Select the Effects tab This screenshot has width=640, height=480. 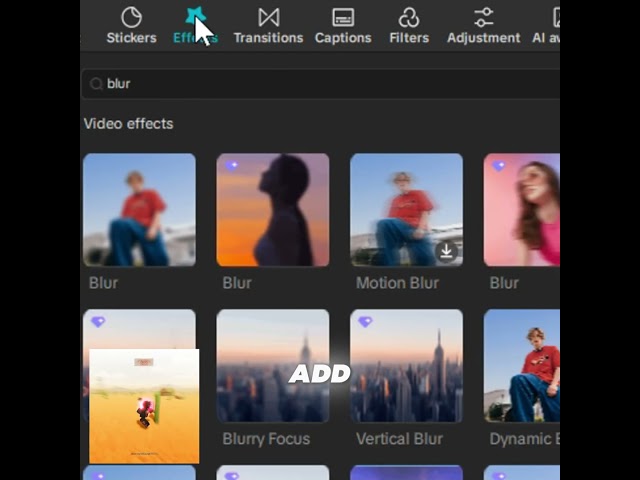(x=196, y=25)
